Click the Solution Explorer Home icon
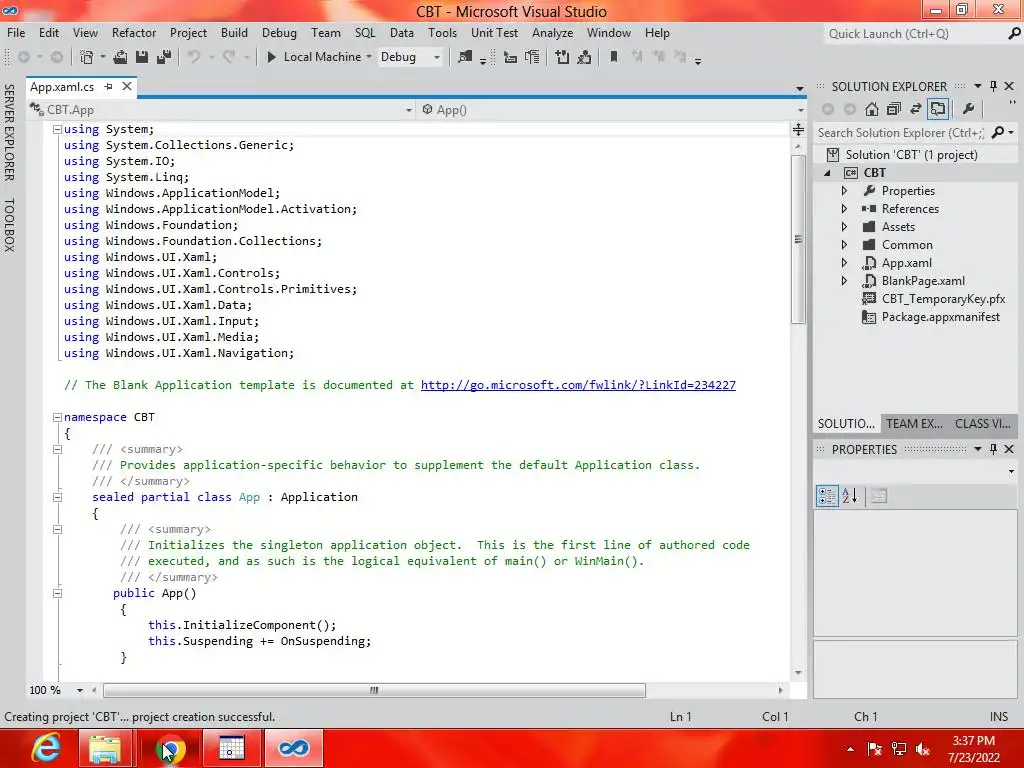 coord(872,109)
